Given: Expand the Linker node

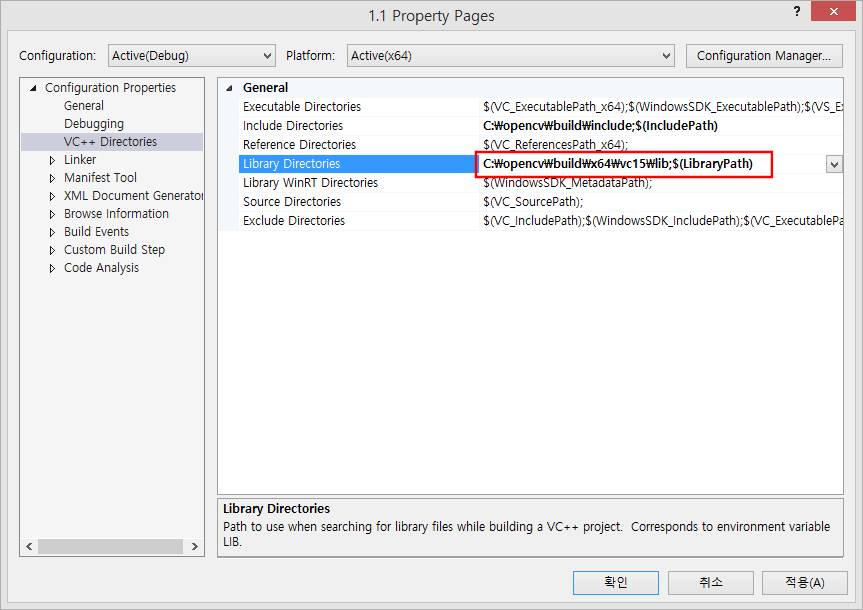Looking at the screenshot, I should (53, 160).
